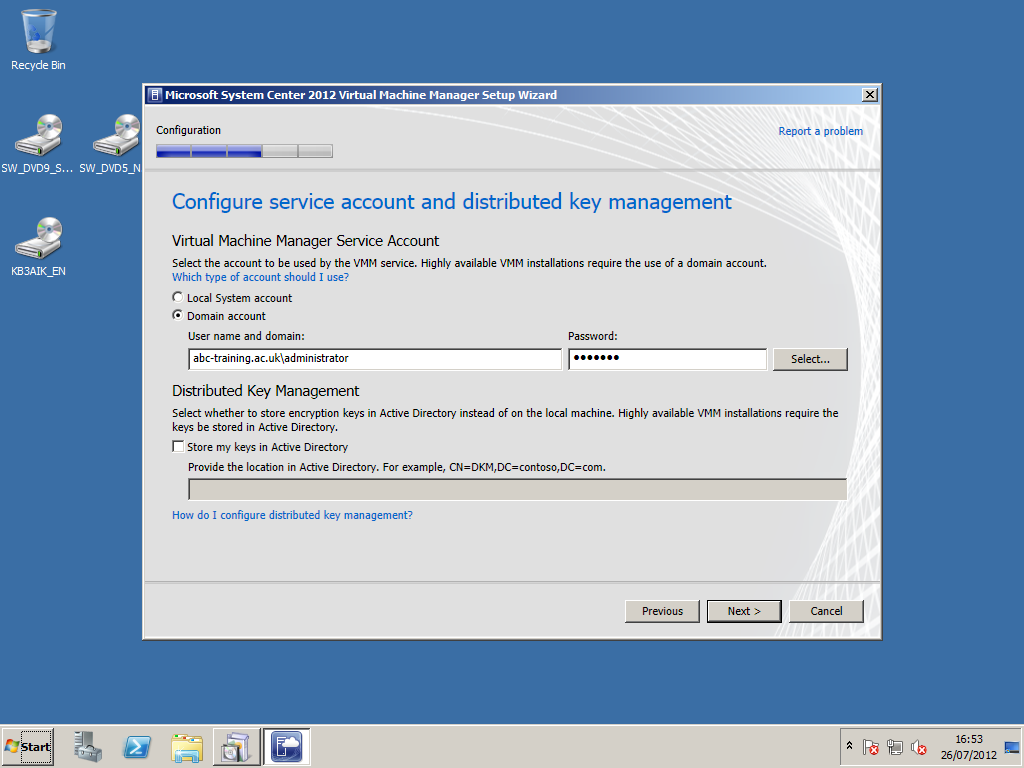Click the 'Configure service account and distributed key management' title

[452, 202]
